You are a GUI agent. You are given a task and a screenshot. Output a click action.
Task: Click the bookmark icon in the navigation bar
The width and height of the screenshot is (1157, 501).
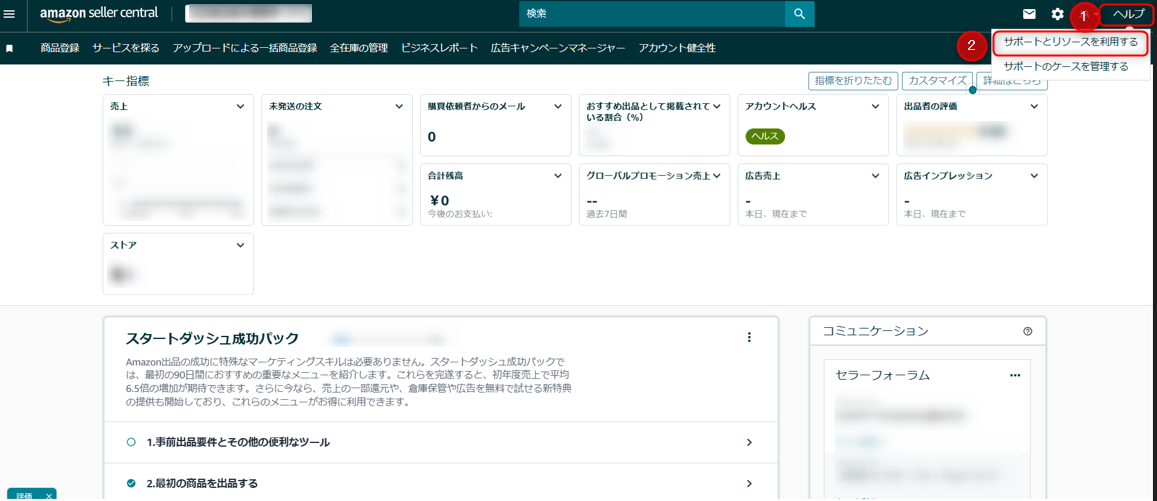point(10,49)
